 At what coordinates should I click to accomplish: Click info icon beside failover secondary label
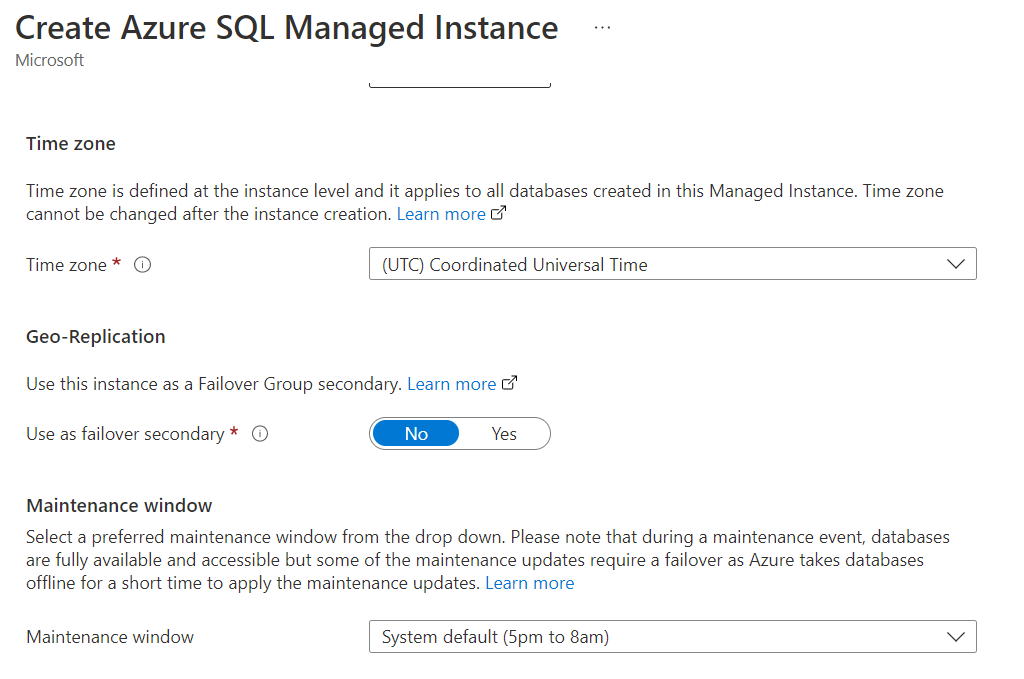(x=260, y=434)
